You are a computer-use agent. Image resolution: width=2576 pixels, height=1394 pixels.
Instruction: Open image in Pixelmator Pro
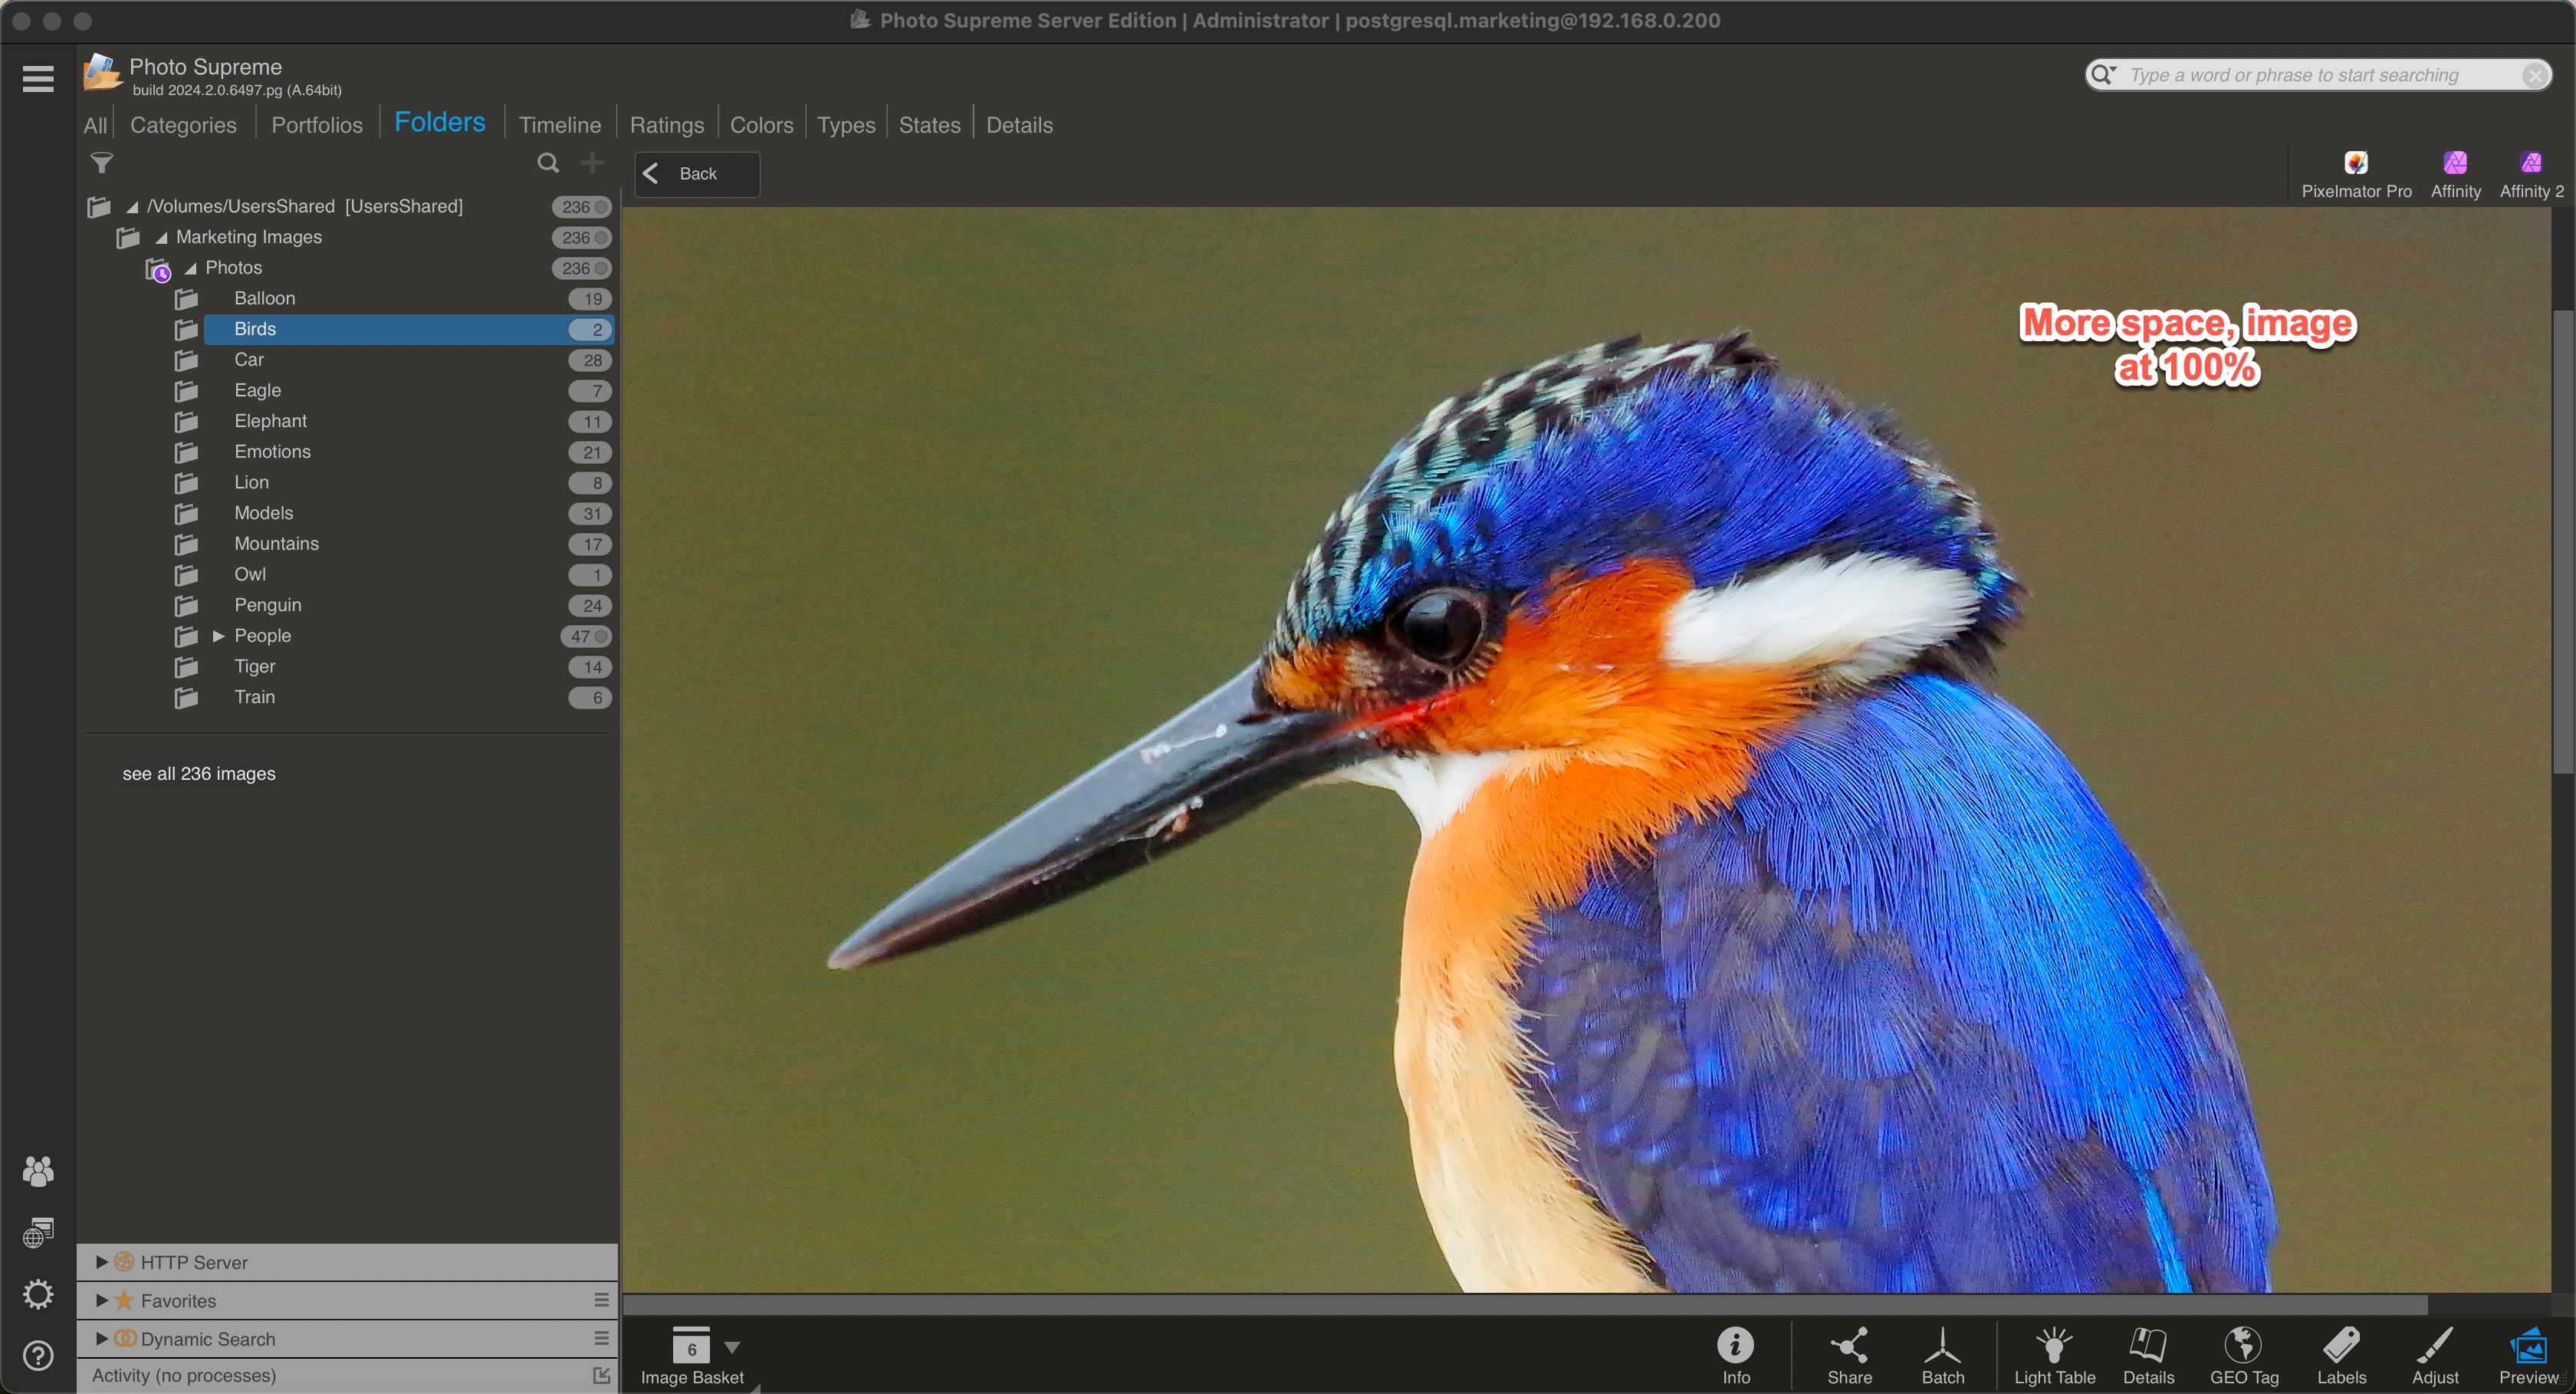tap(2356, 174)
